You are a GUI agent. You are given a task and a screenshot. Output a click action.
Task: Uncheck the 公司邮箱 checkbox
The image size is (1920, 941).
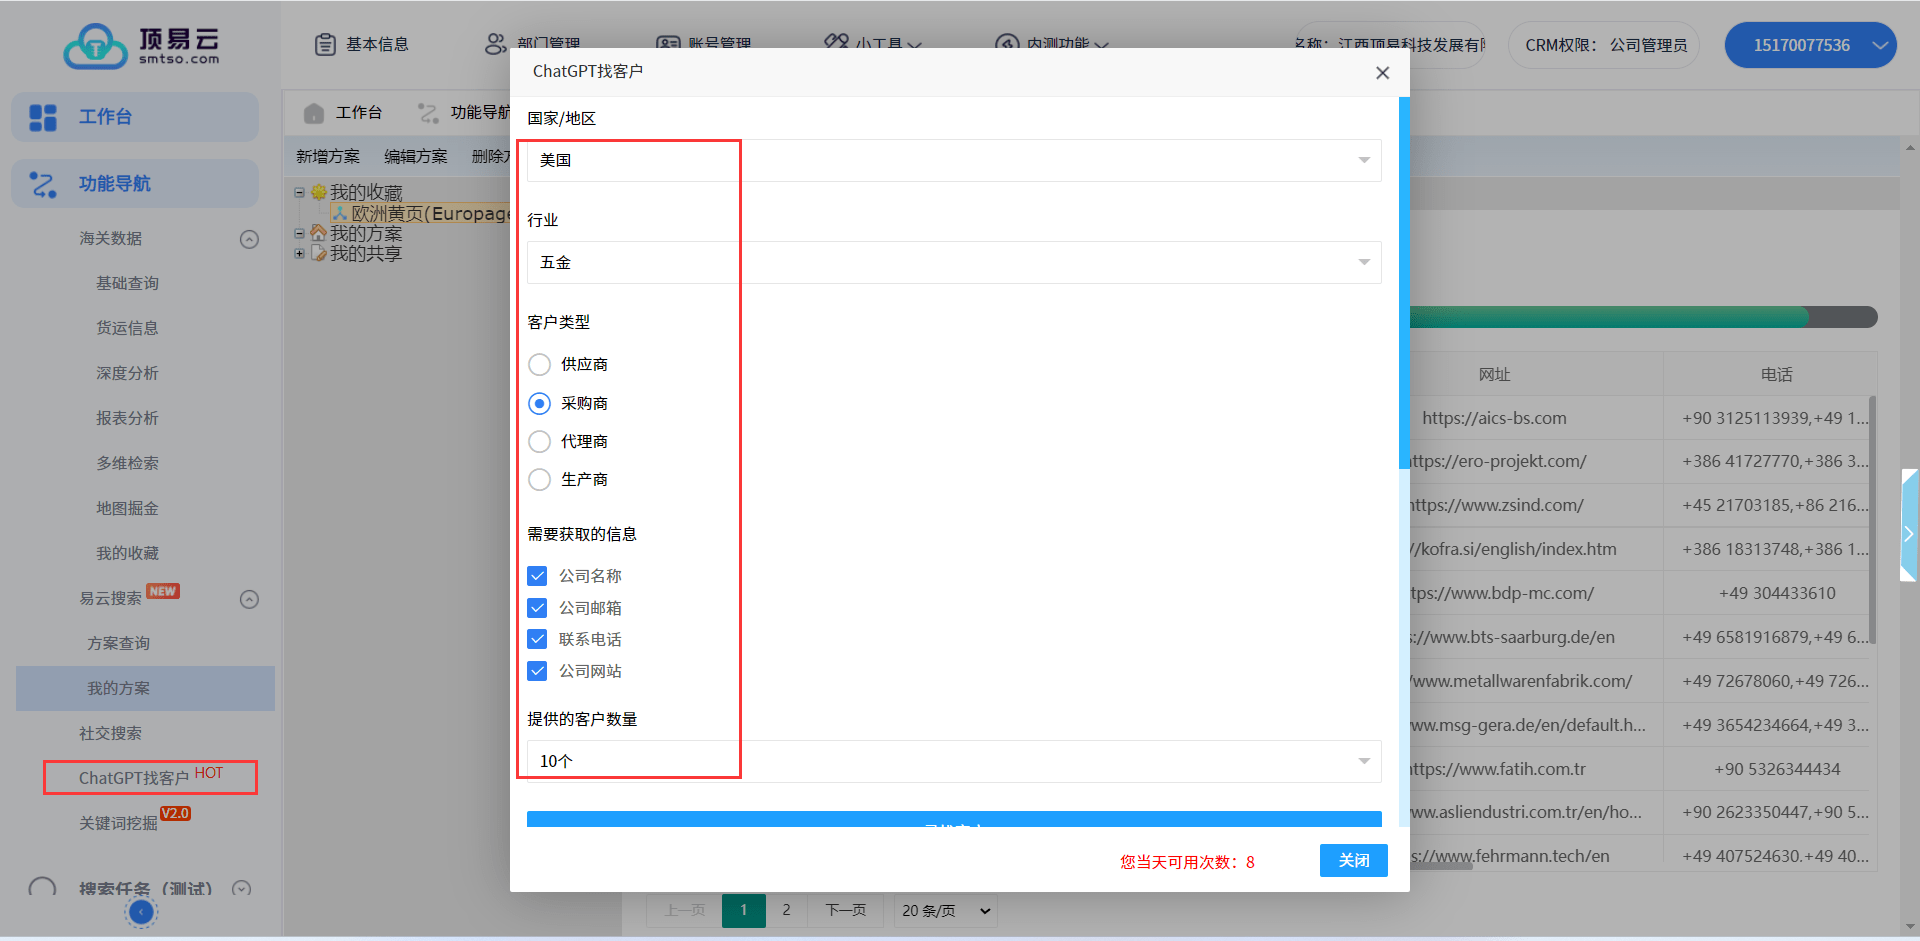tap(537, 608)
